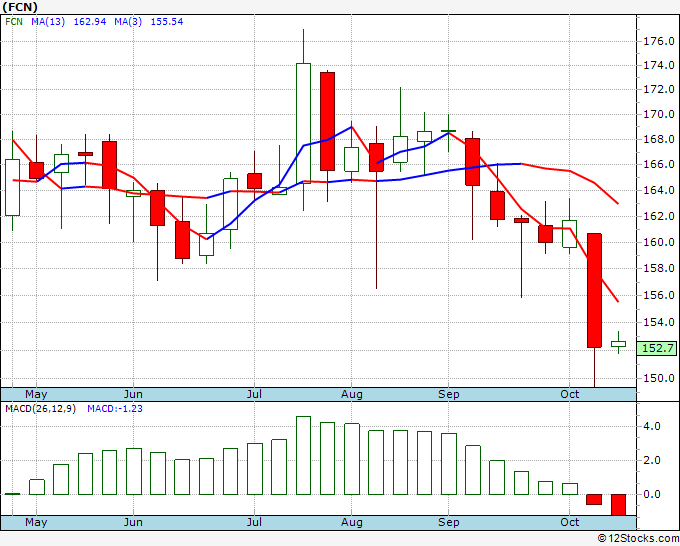This screenshot has width=680, height=546.
Task: Click the 150.0 price axis label
Action: (658, 378)
